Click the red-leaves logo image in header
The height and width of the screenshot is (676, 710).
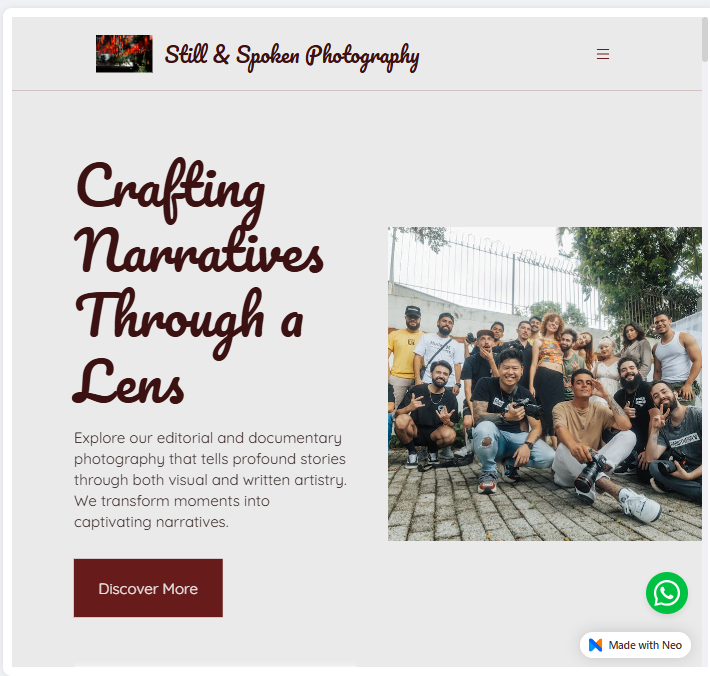click(x=124, y=54)
